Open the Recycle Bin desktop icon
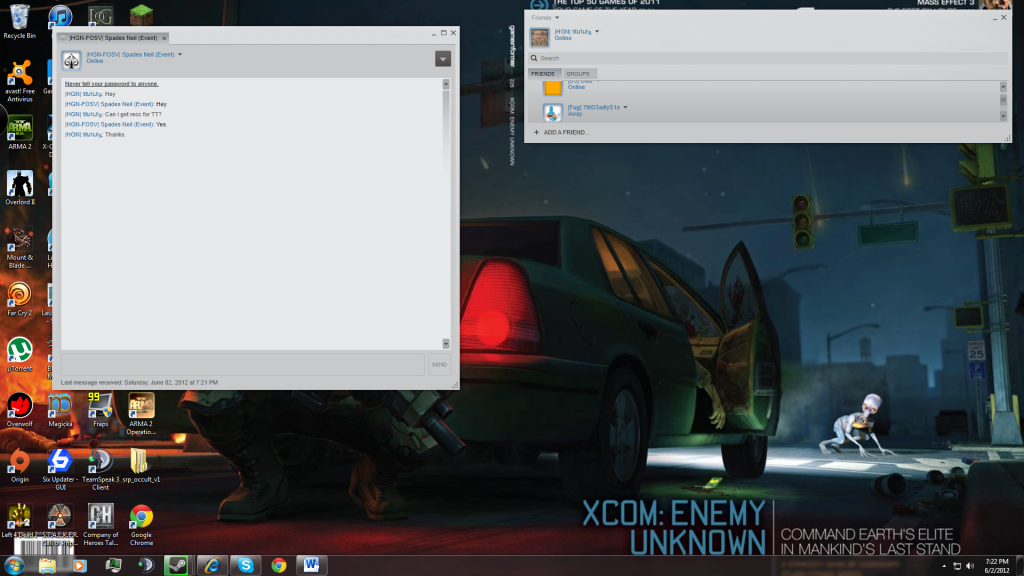 tap(20, 20)
